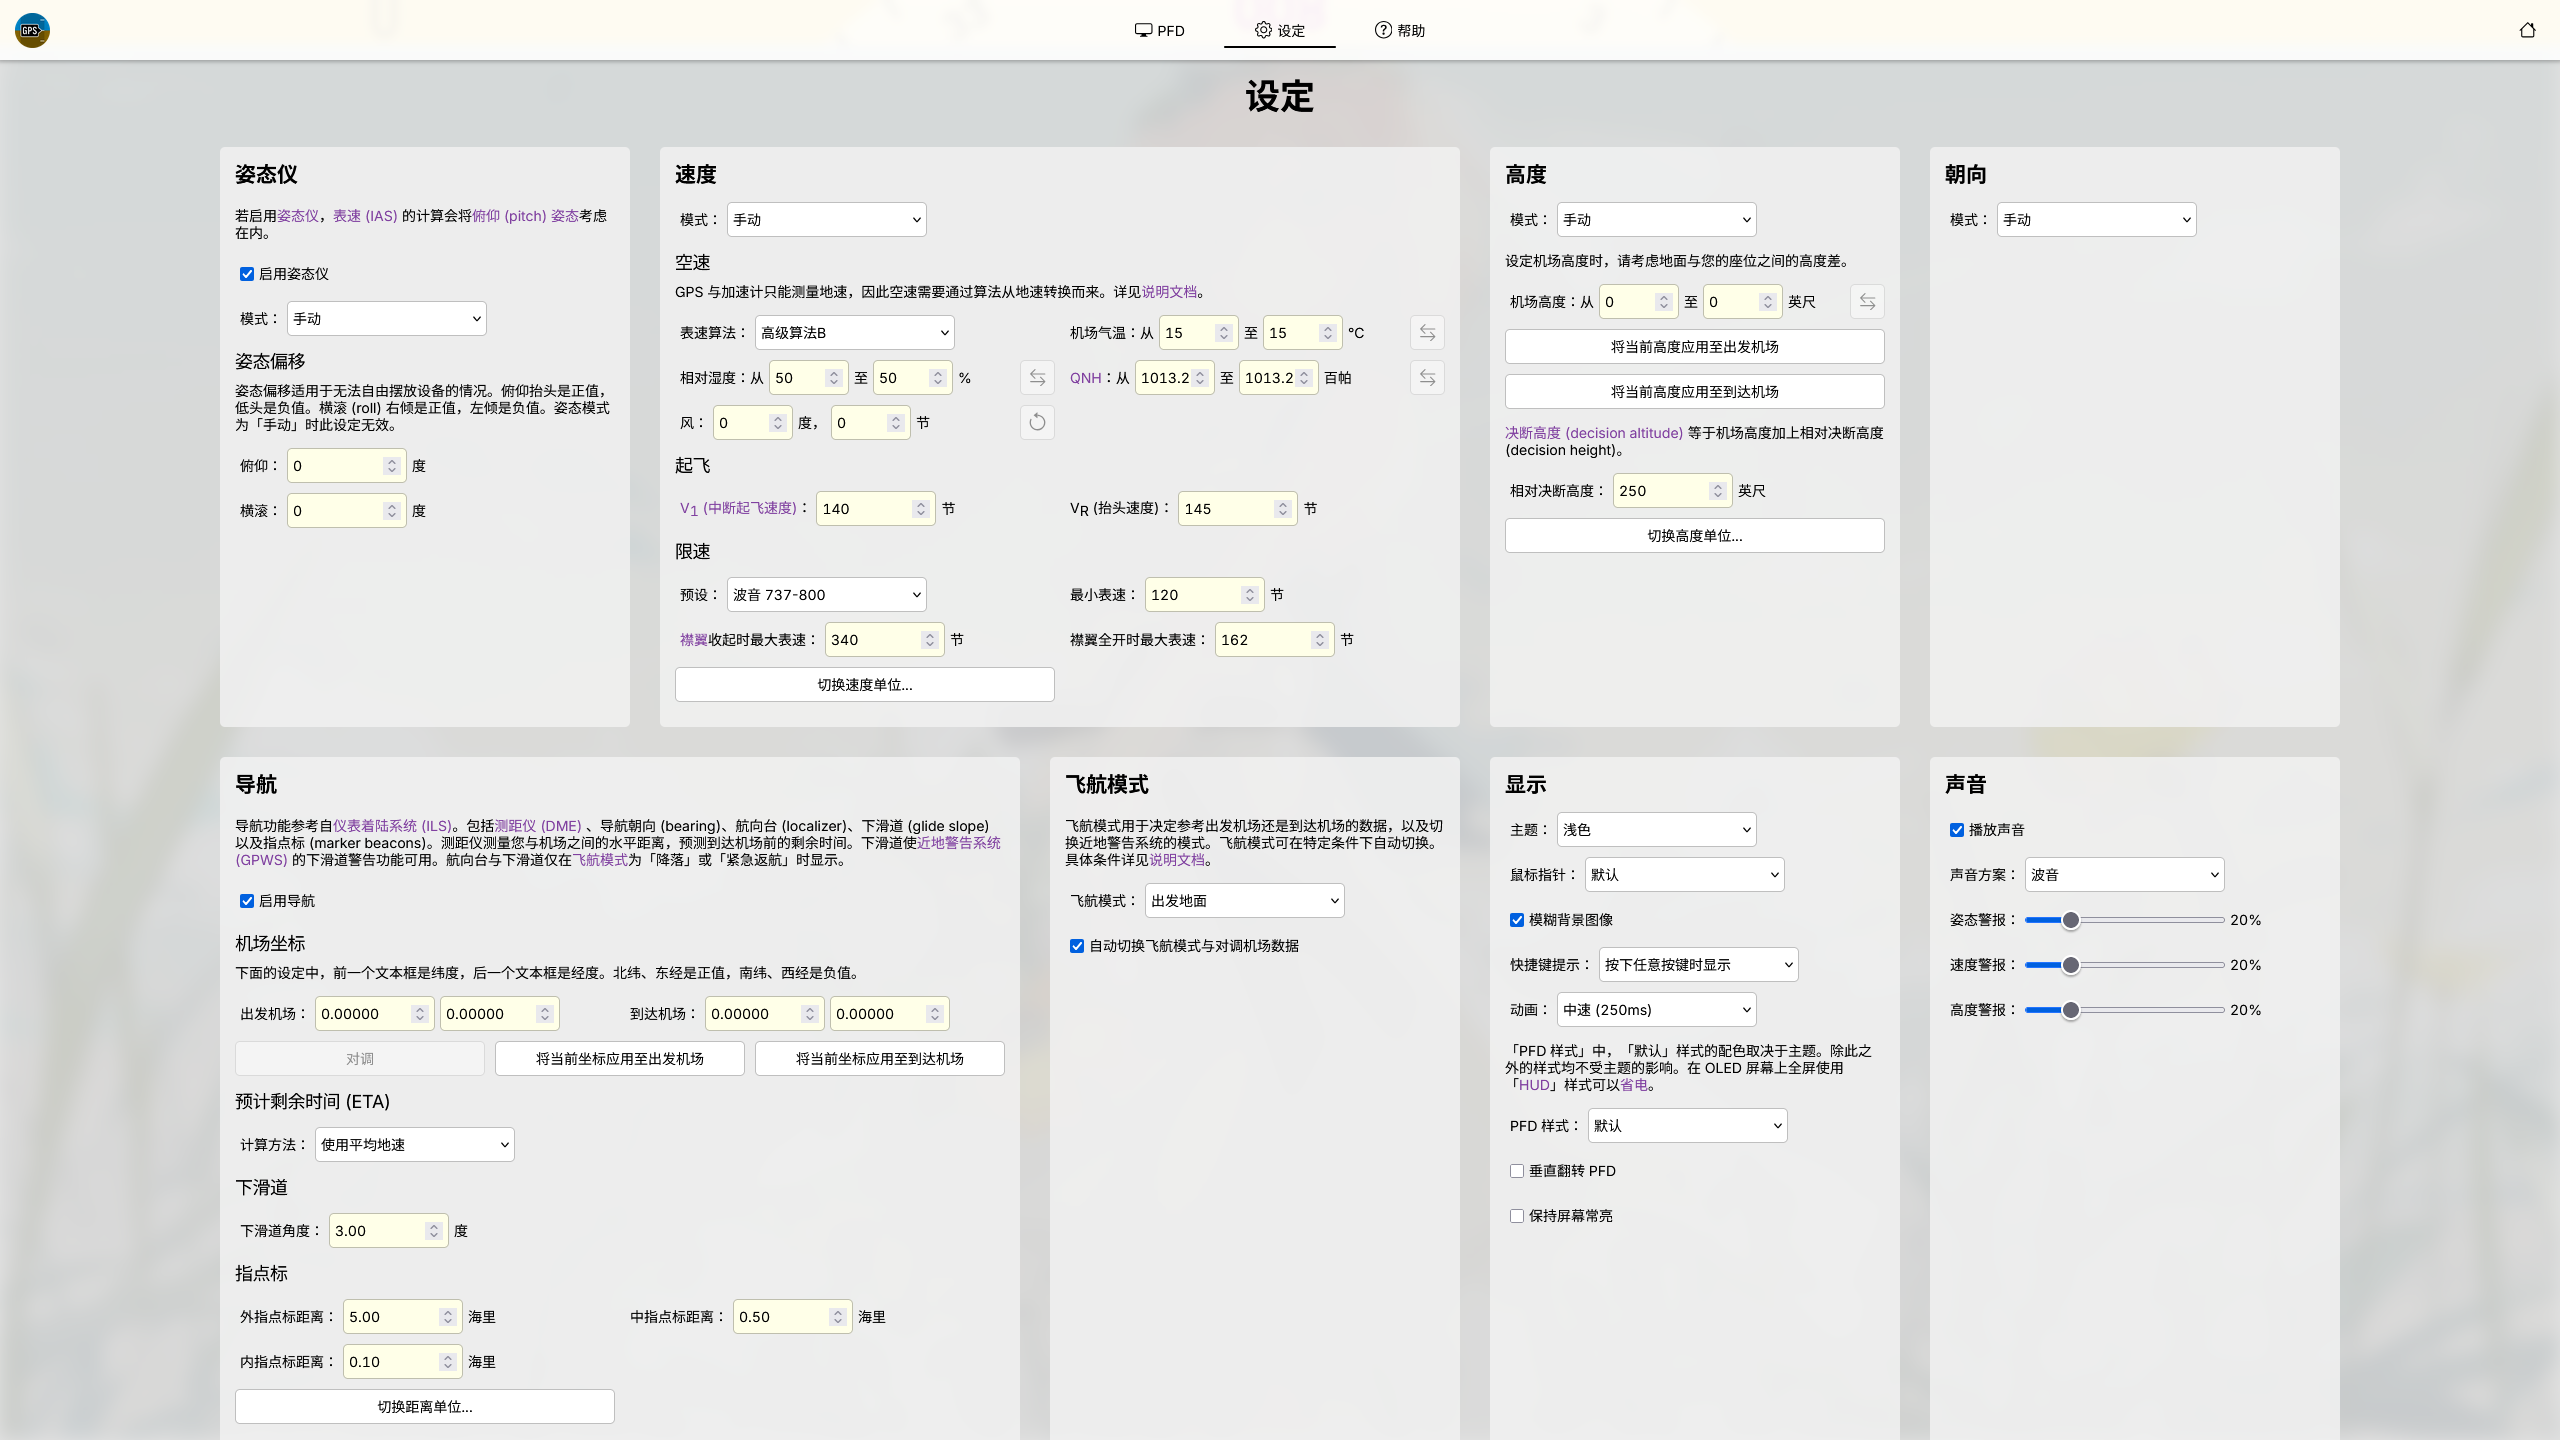The width and height of the screenshot is (2560, 1440).
Task: Swap airport temperature values icon
Action: click(1427, 333)
